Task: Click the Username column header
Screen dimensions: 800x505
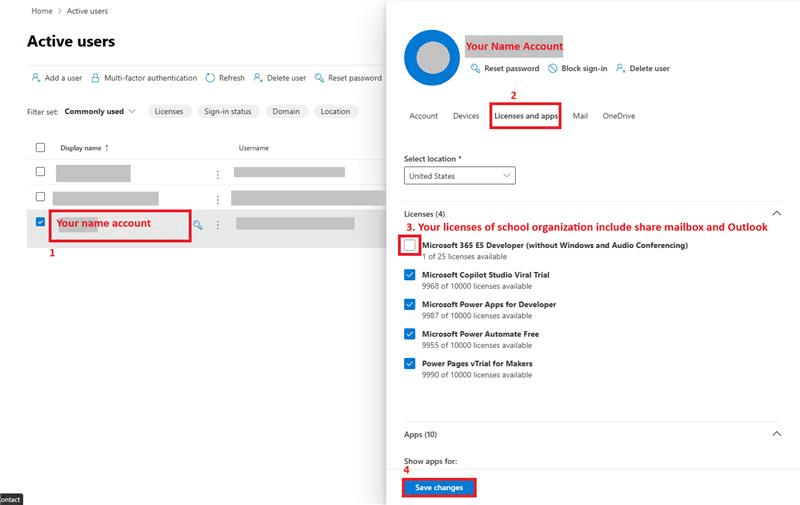Action: [254, 148]
